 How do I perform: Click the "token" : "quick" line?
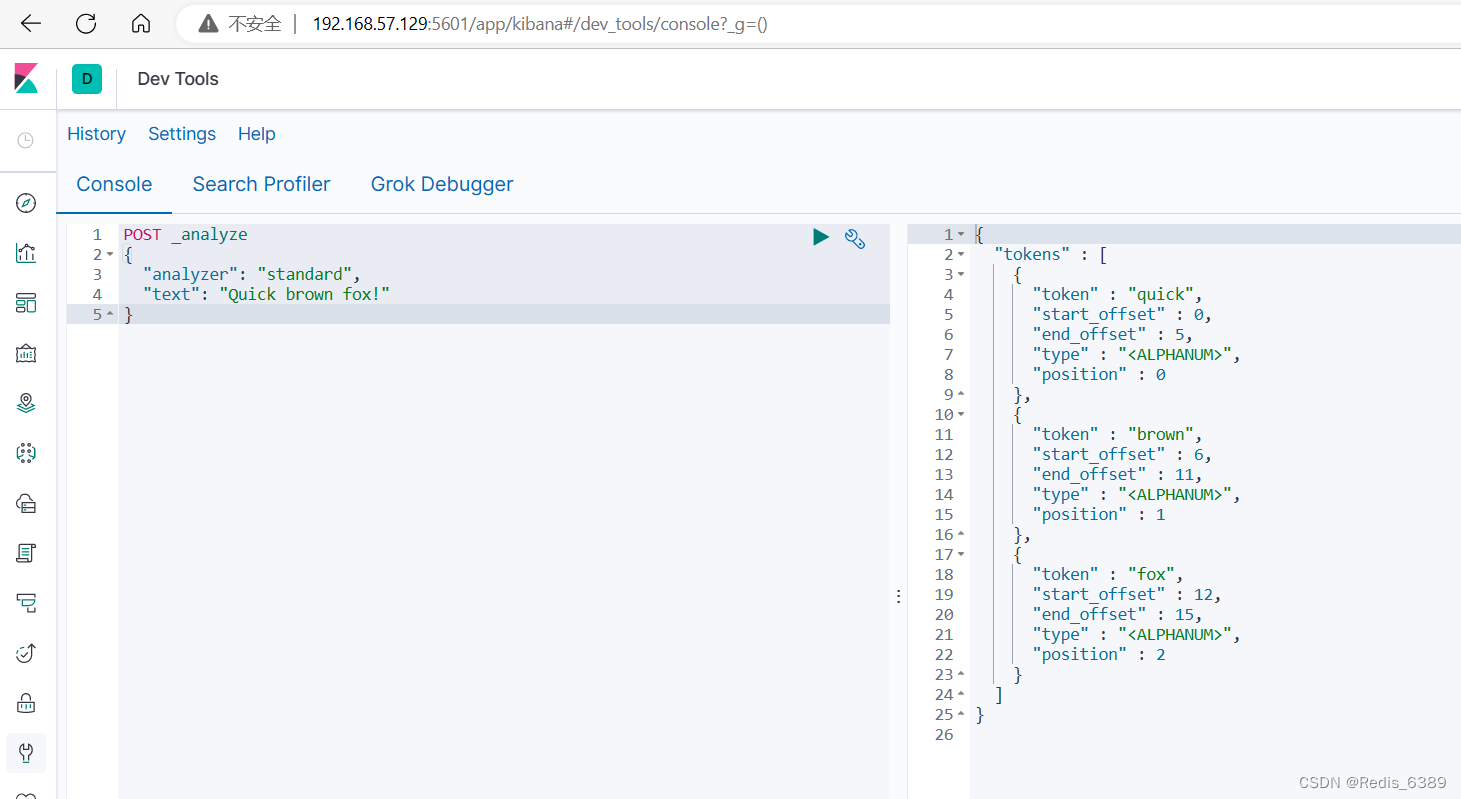pos(1117,294)
